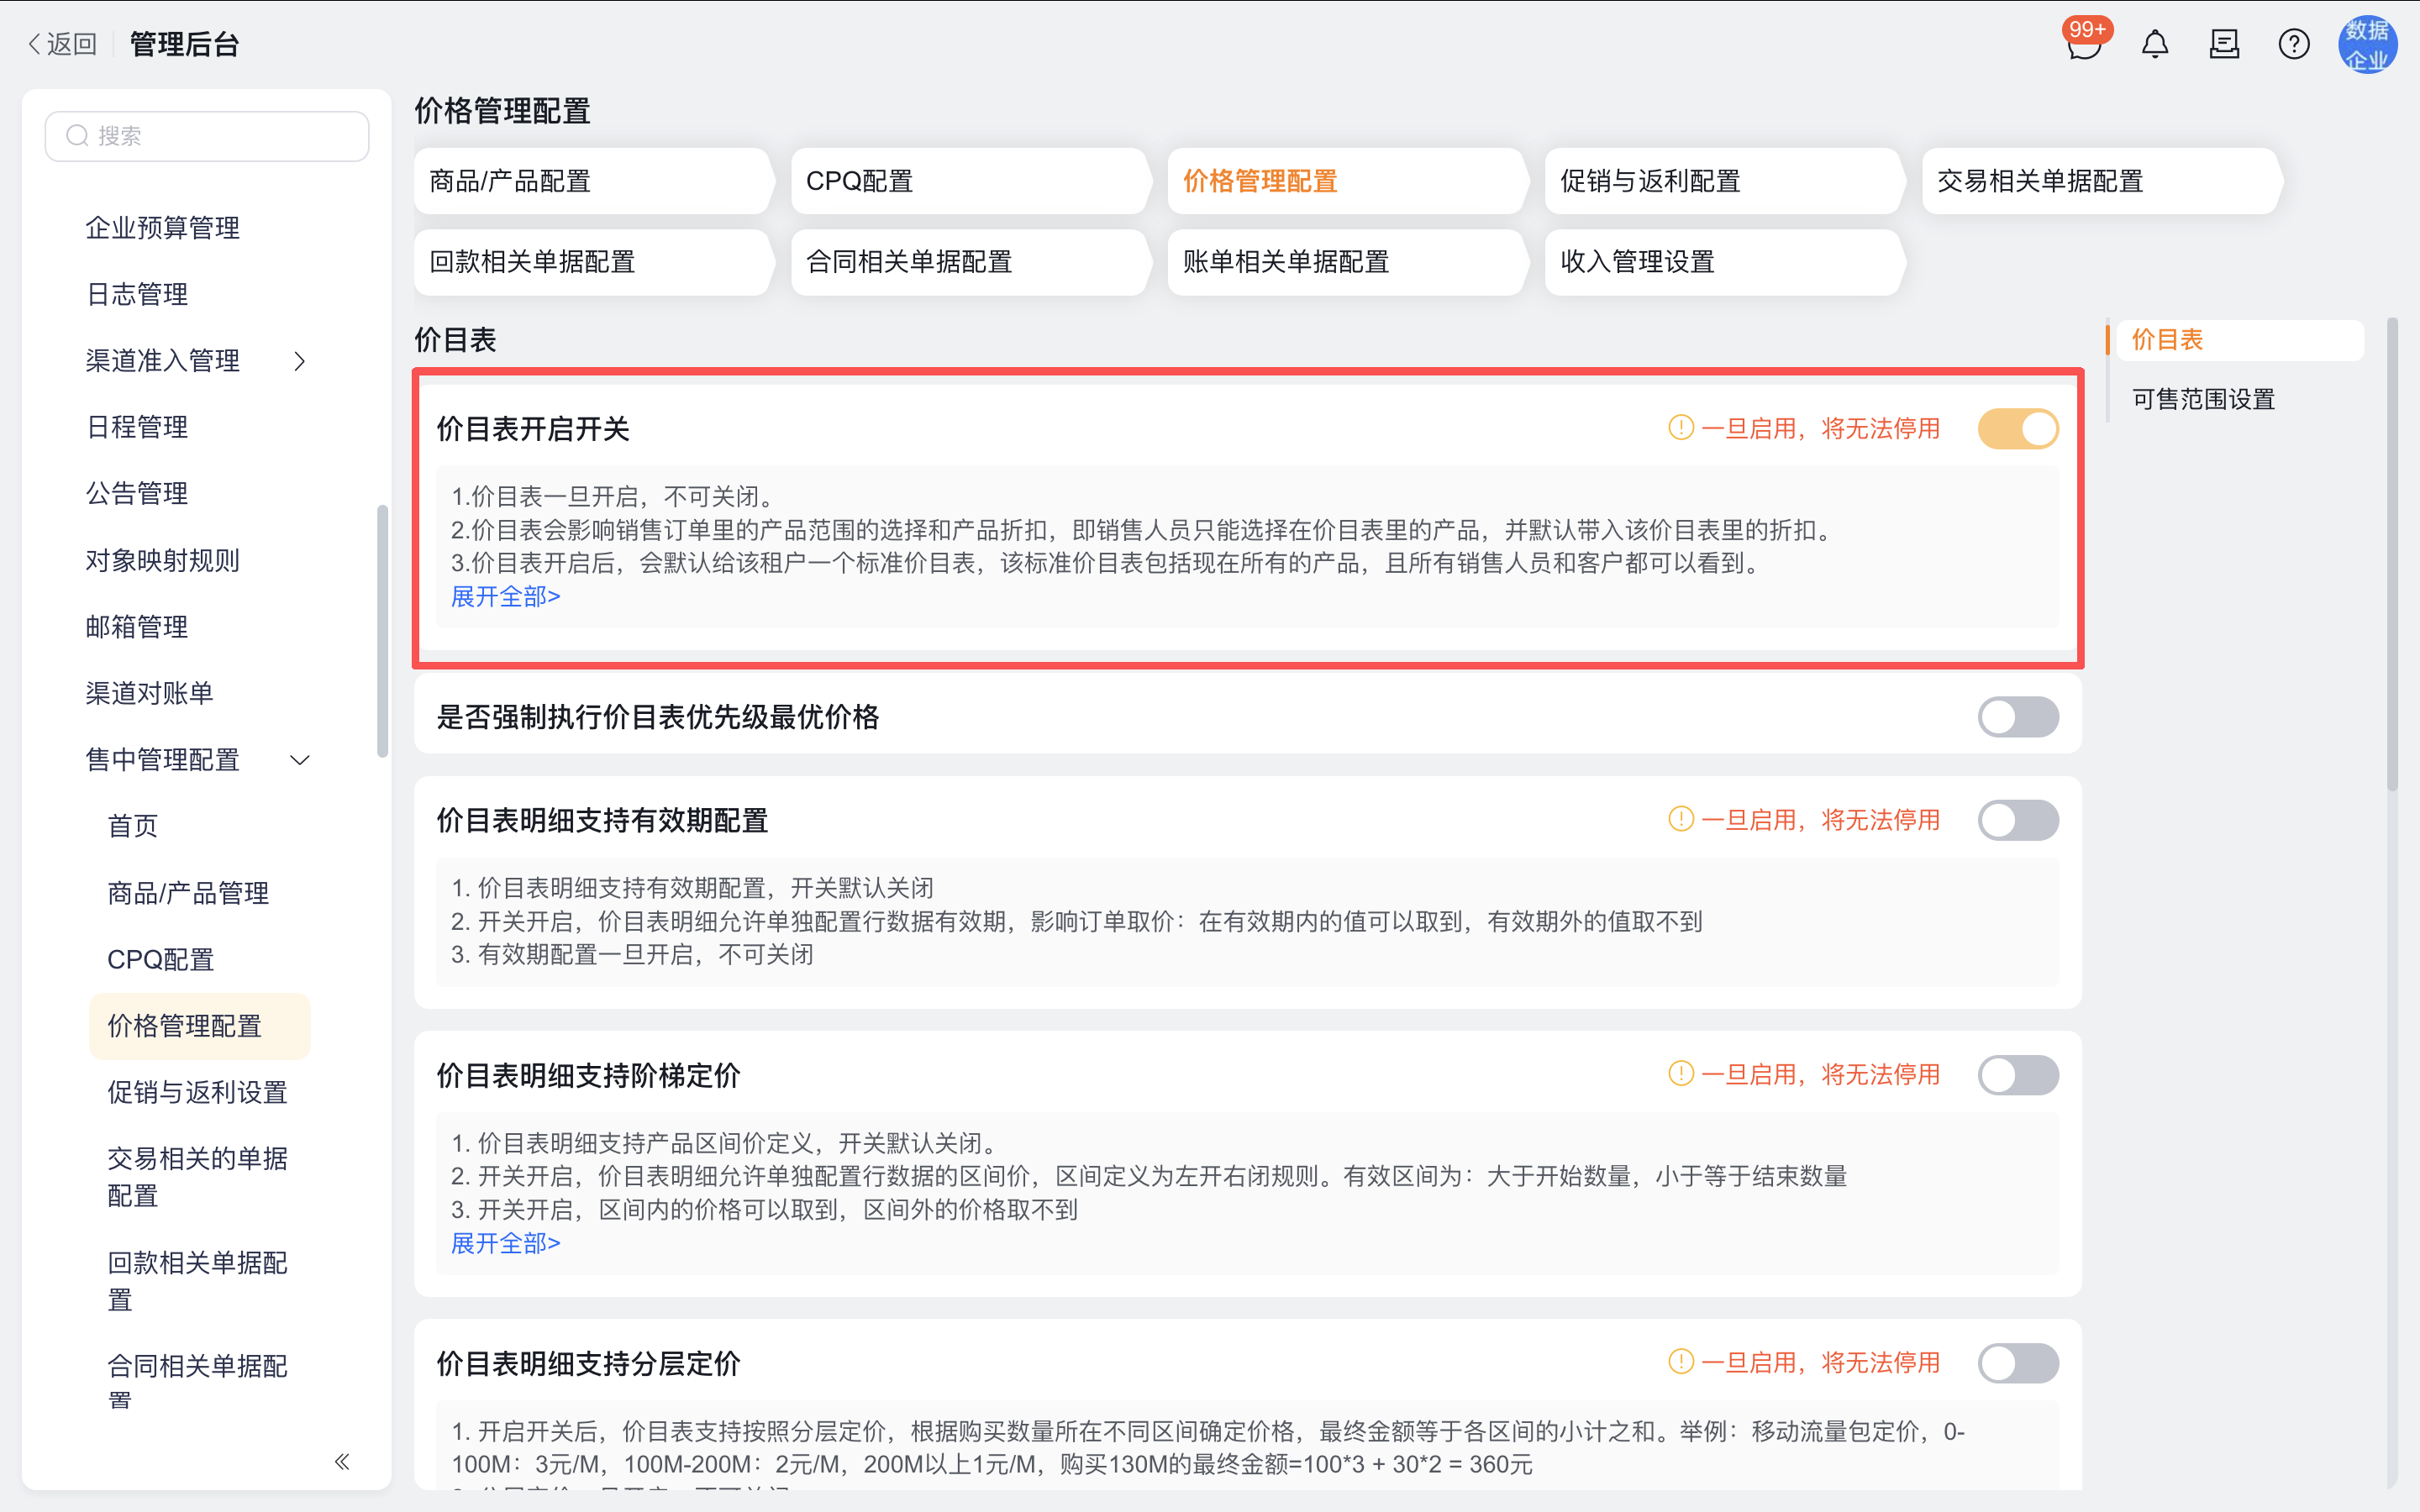Enable 价目表明细支持有效期配置 switch
Screen dimensions: 2420x1512
2018,820
